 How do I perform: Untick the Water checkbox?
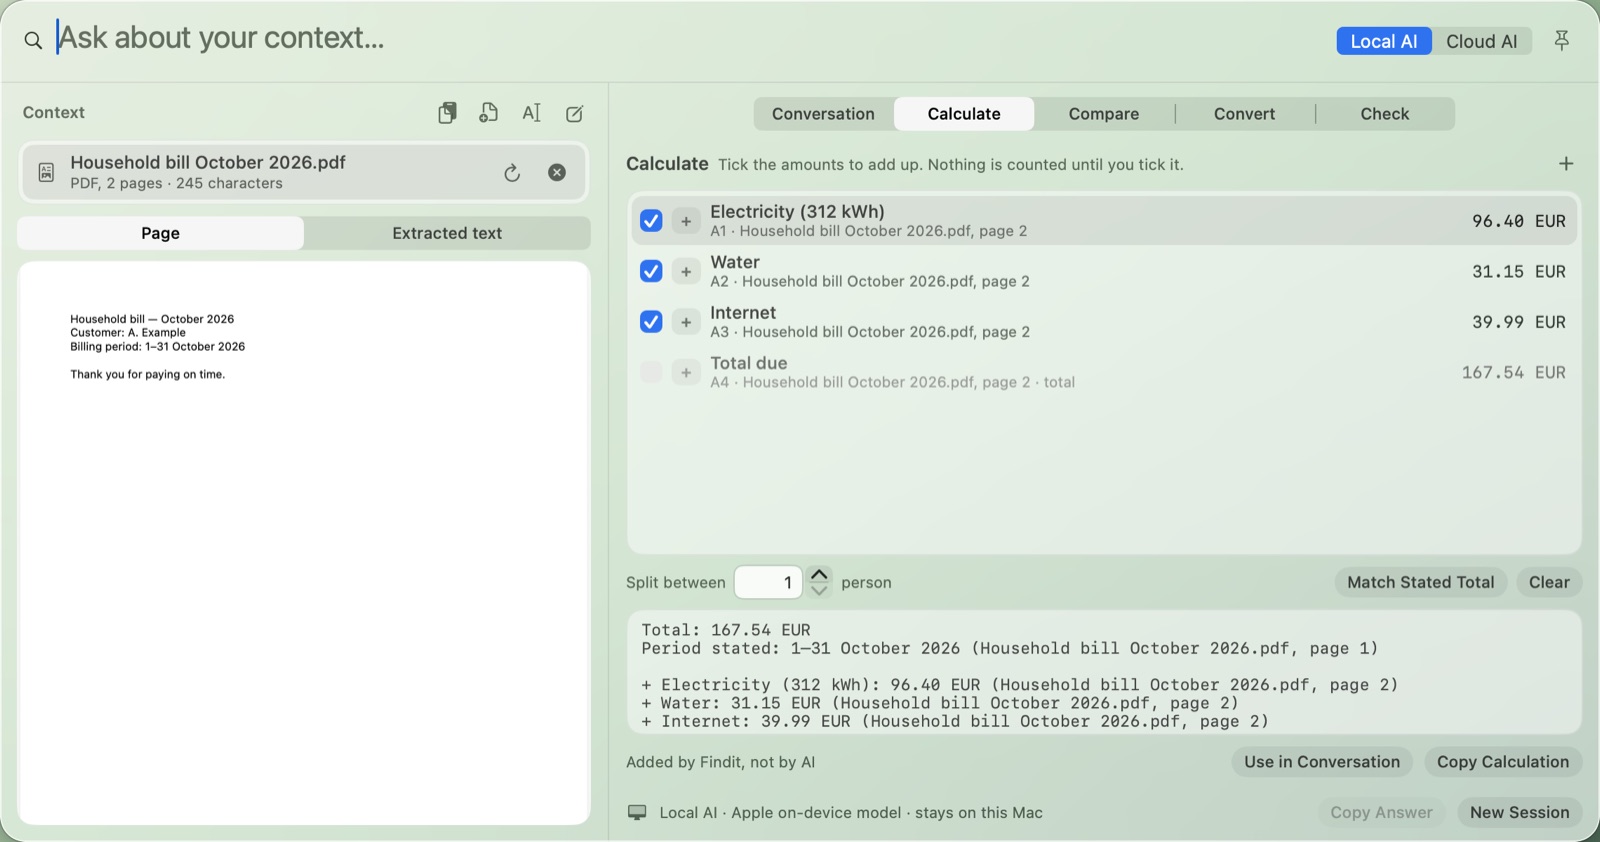[651, 271]
